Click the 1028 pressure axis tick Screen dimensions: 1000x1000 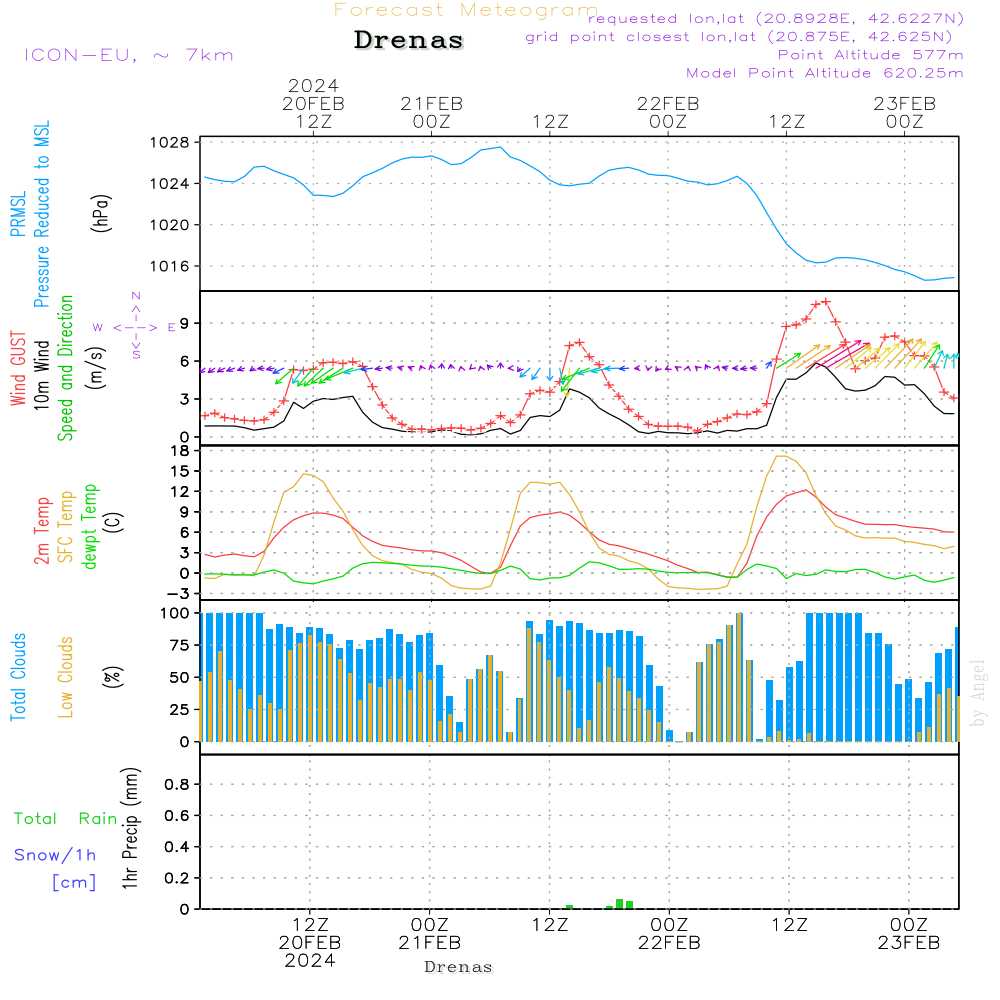tap(170, 142)
